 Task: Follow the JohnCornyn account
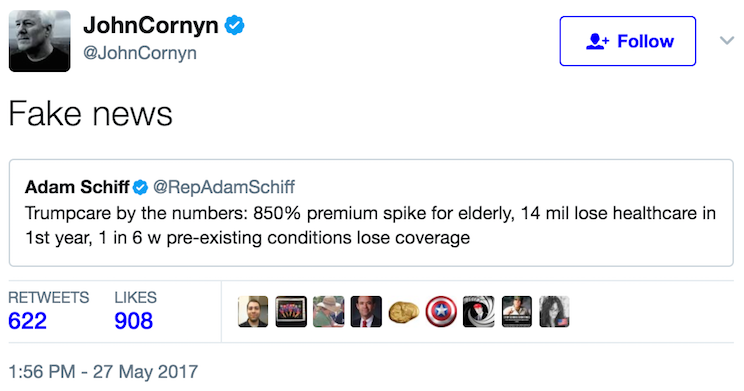point(627,41)
